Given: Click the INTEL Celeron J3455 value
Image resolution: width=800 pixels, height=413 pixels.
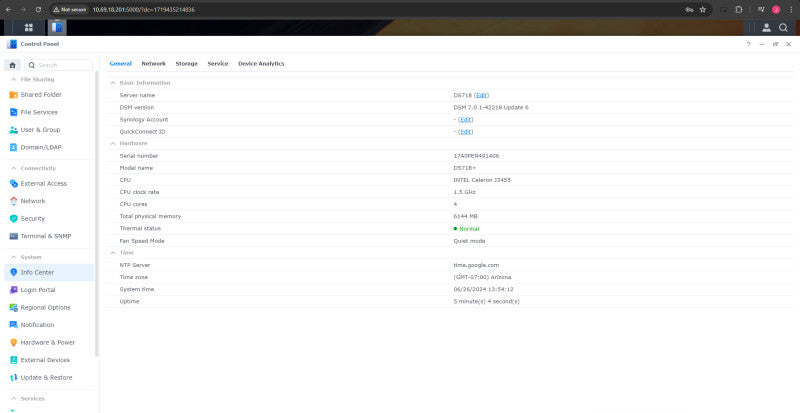Looking at the screenshot, I should (x=482, y=180).
